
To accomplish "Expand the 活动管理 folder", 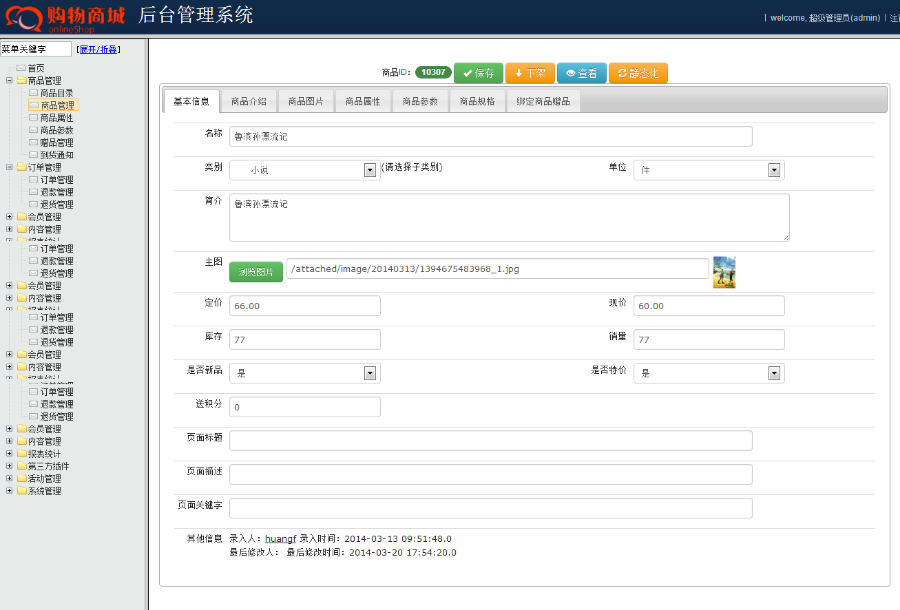I will coord(9,478).
